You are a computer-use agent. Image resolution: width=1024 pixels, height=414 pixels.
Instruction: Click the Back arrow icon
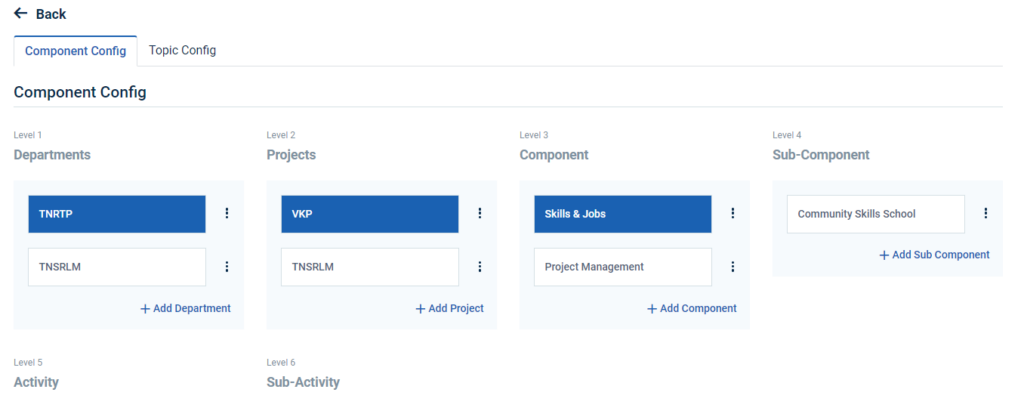pyautogui.click(x=21, y=14)
